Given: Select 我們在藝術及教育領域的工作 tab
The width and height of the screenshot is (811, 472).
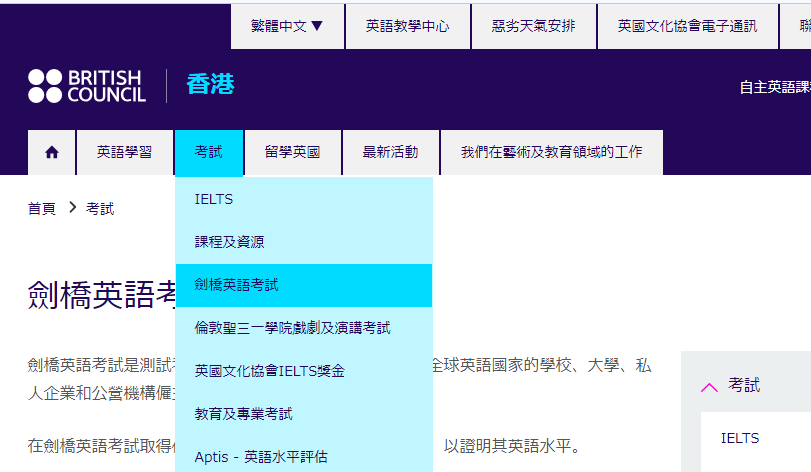Looking at the screenshot, I should pos(551,153).
